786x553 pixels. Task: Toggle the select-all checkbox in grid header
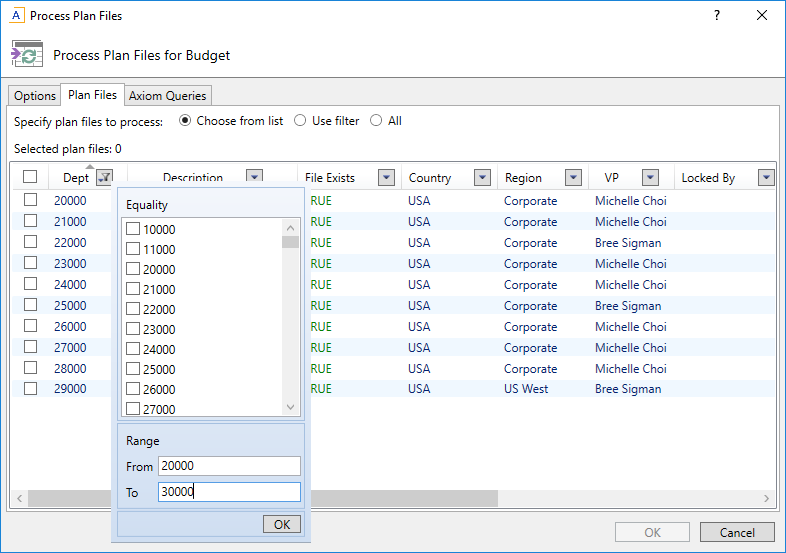coord(30,177)
